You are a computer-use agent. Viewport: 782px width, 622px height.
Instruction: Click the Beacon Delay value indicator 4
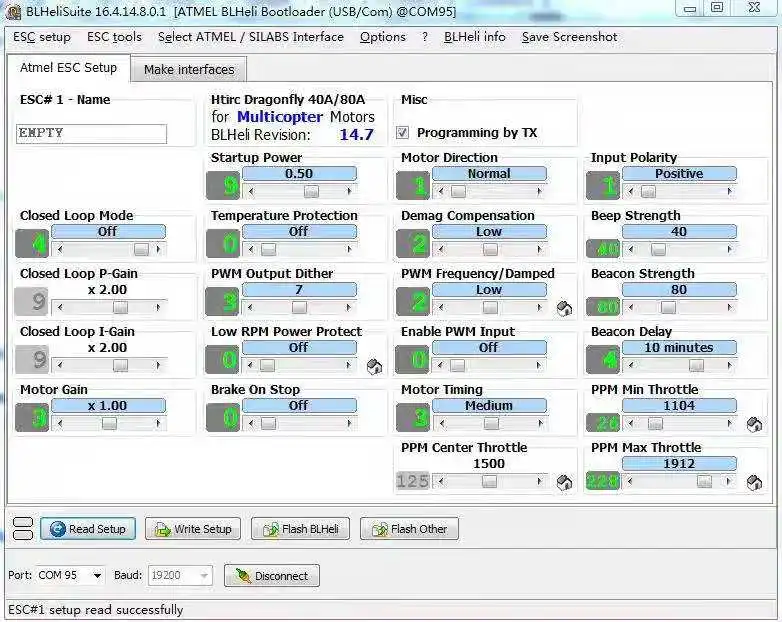point(603,359)
